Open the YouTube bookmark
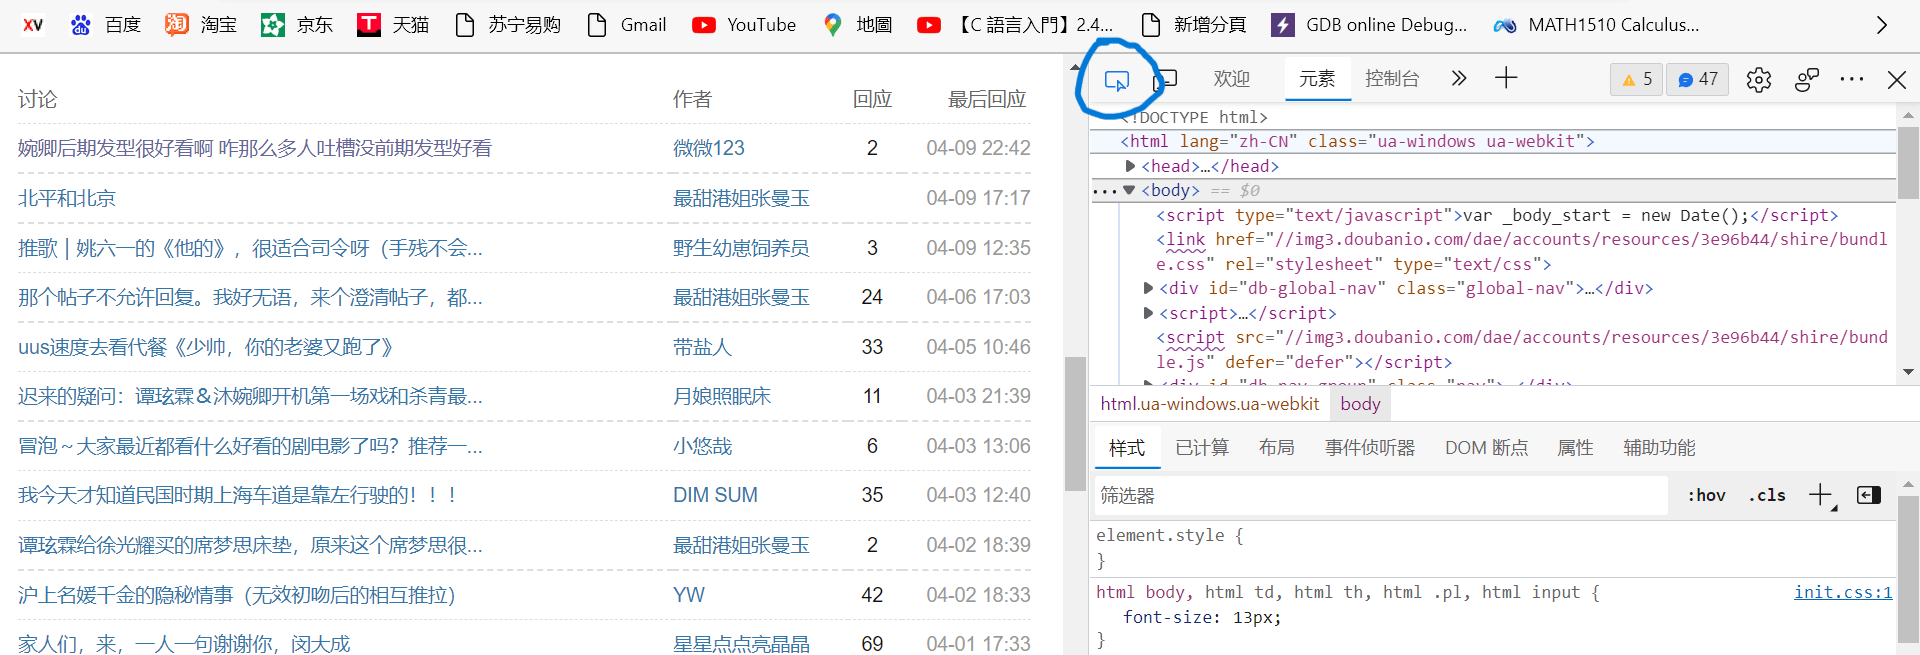Screen dimensions: 1920x655 pos(744,25)
